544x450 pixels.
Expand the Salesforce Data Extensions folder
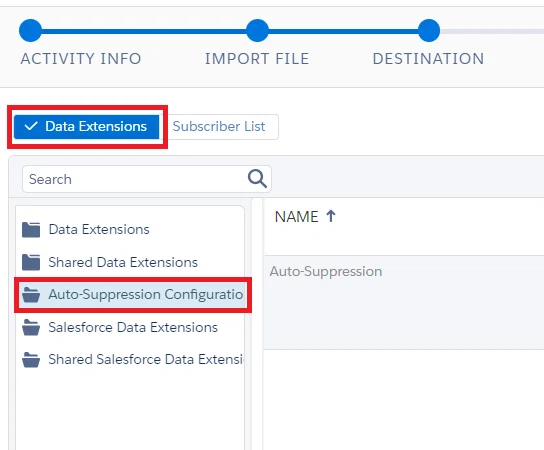133,328
